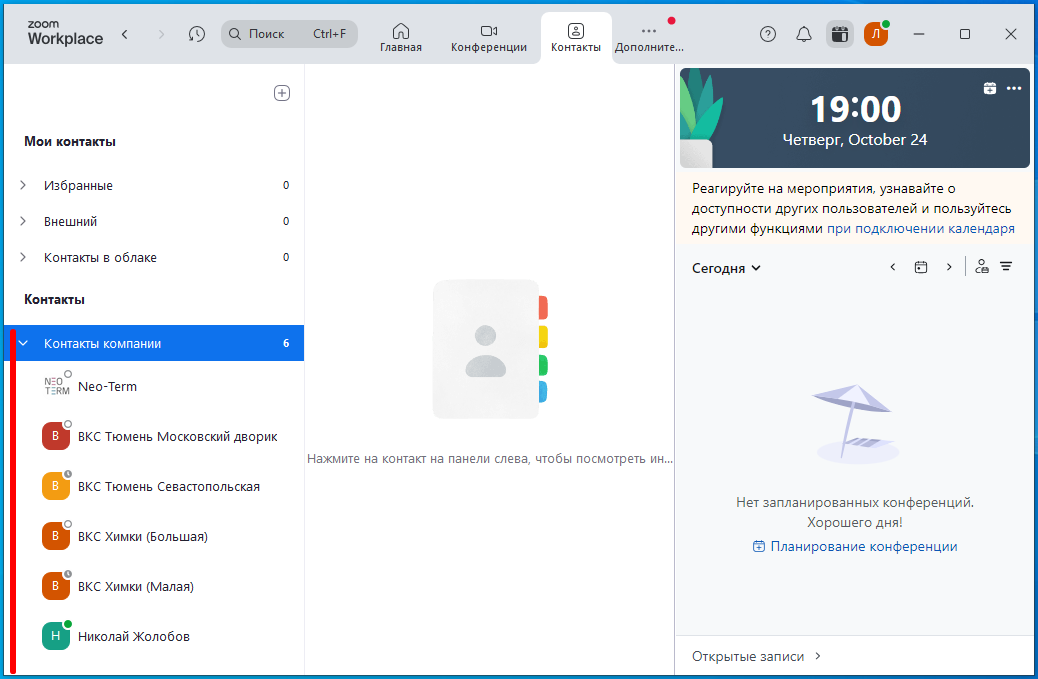This screenshot has width=1038, height=679.
Task: Click the add contact plus icon
Action: [282, 93]
